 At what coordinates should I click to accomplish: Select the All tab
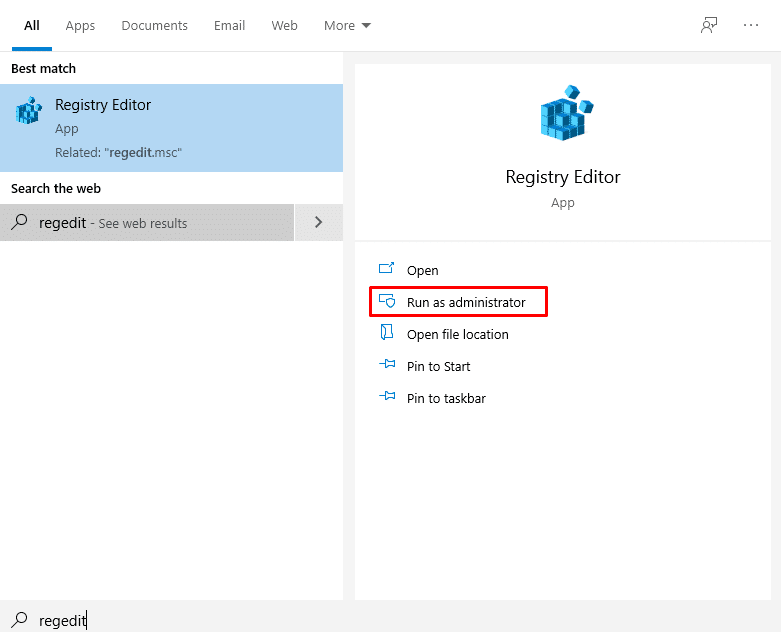point(32,26)
